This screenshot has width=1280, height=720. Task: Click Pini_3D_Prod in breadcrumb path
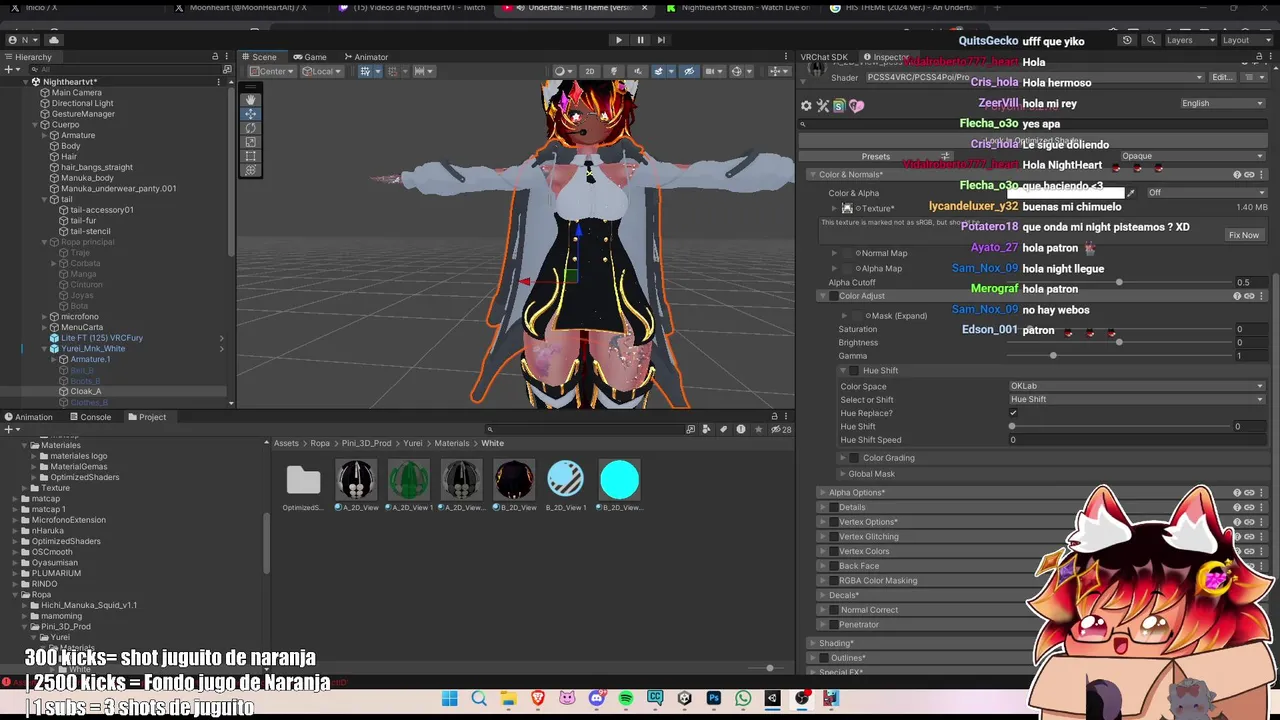pyautogui.click(x=367, y=443)
